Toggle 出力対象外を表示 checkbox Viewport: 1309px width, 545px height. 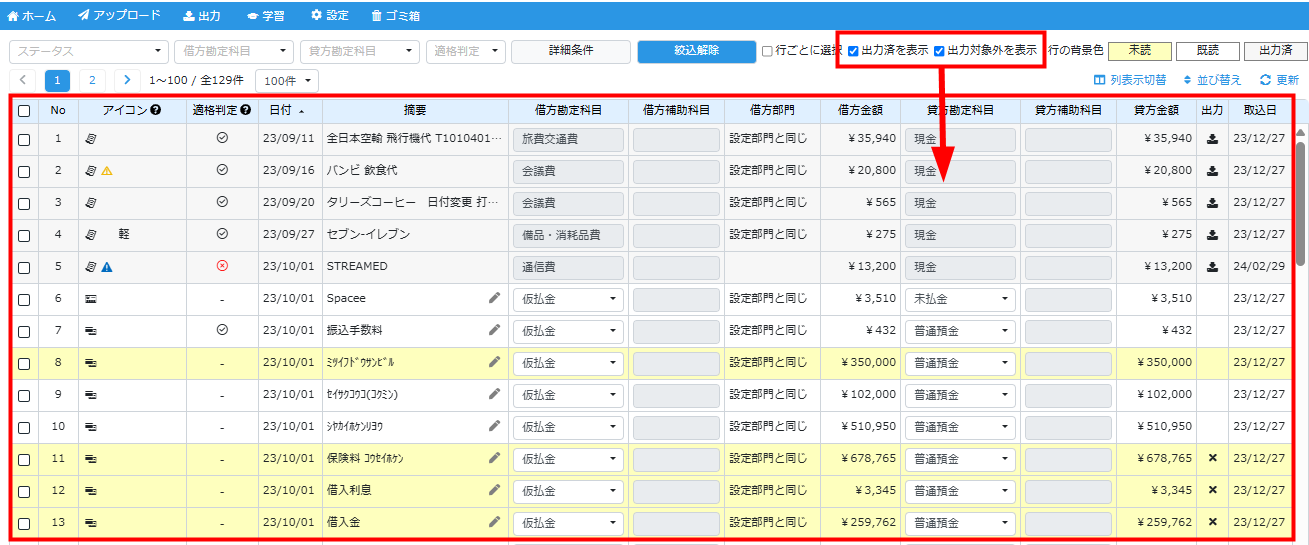tap(939, 51)
